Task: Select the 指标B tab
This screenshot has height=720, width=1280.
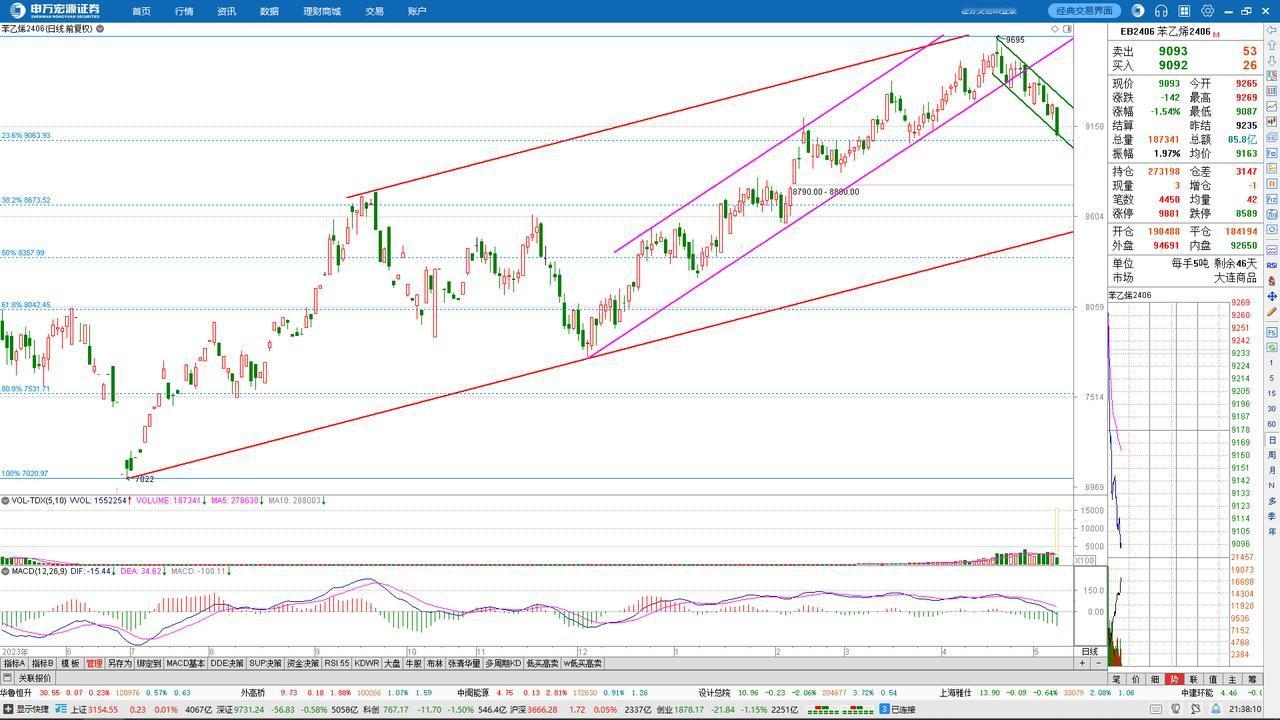Action: (x=42, y=663)
